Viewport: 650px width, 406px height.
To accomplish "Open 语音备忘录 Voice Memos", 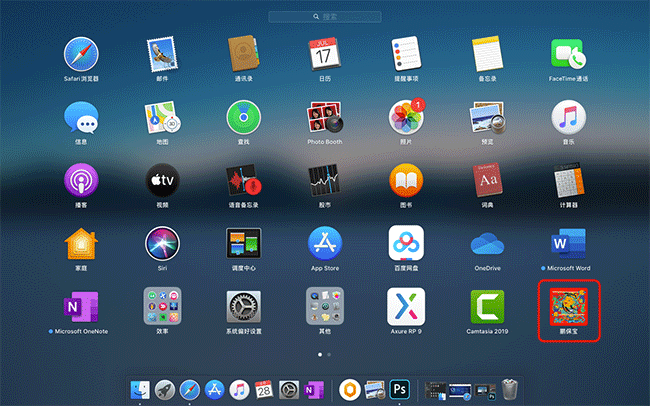I will point(244,180).
